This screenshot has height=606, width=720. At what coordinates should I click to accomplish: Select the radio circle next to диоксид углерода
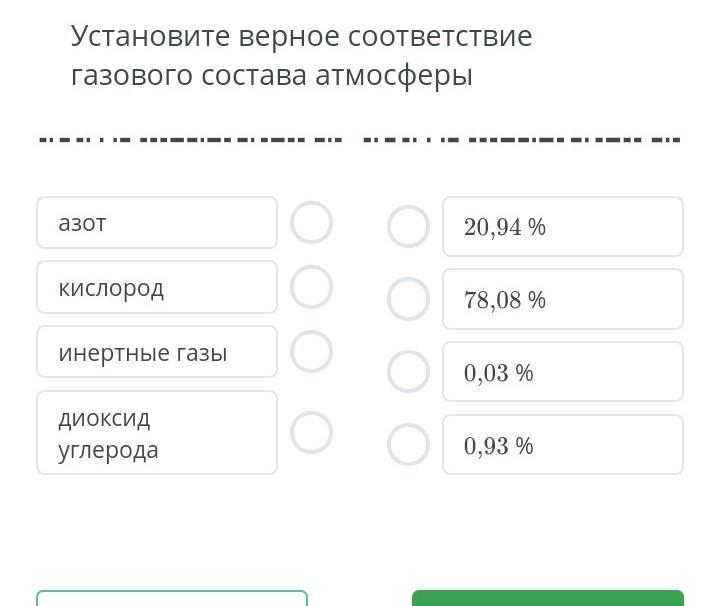(311, 432)
